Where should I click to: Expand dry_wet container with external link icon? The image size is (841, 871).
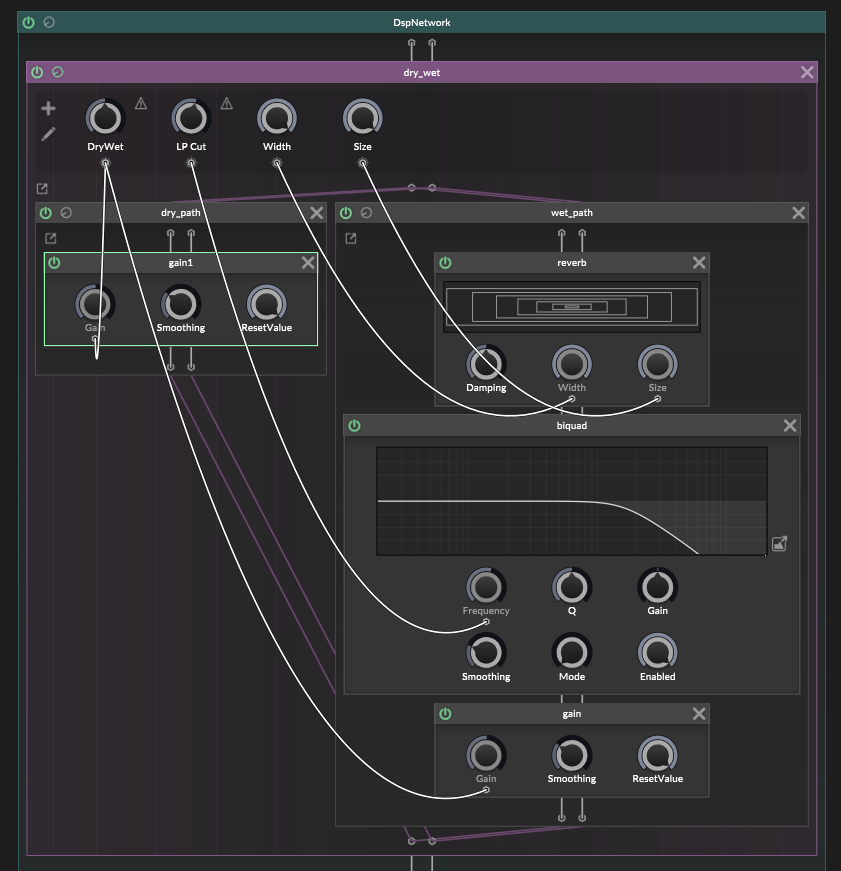click(42, 189)
